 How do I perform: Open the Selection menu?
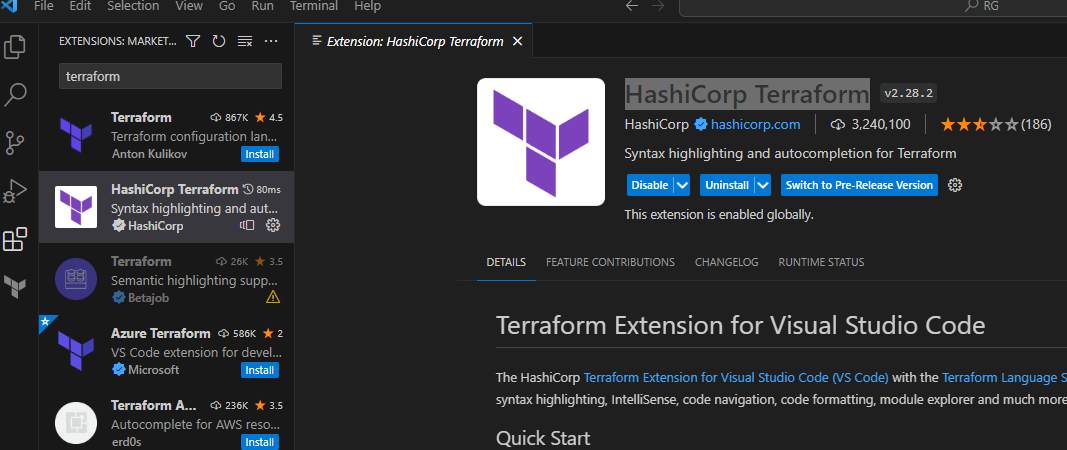133,6
